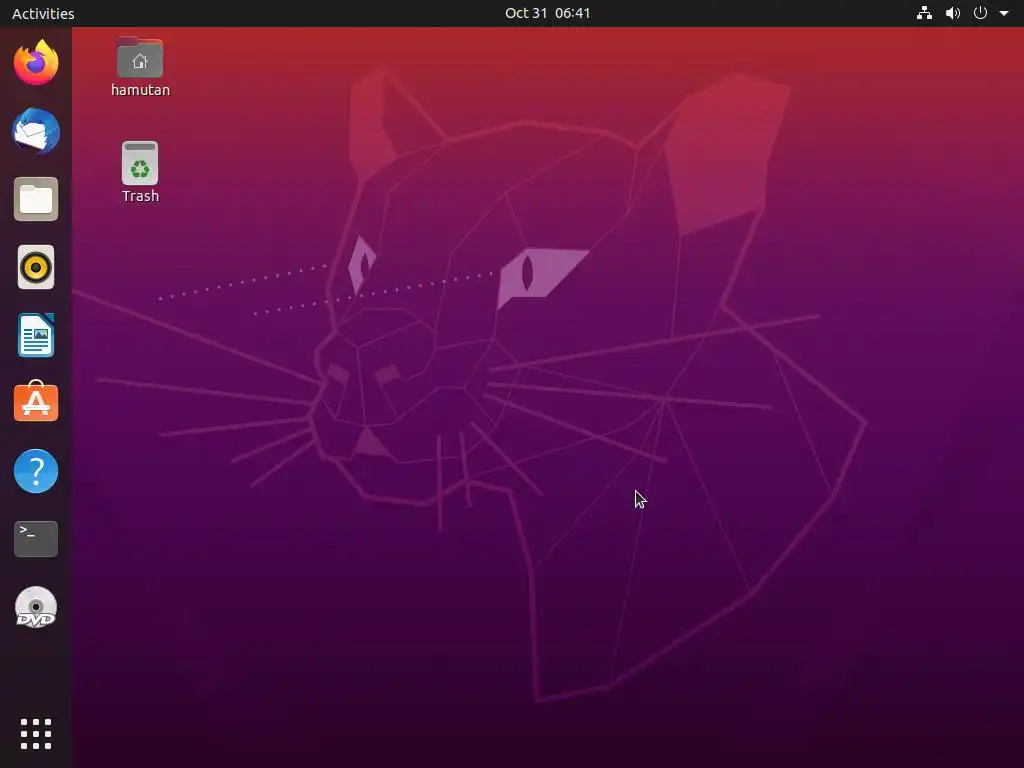The image size is (1024, 768).
Task: Open LibreOffice Writer from dock
Action: click(x=36, y=335)
